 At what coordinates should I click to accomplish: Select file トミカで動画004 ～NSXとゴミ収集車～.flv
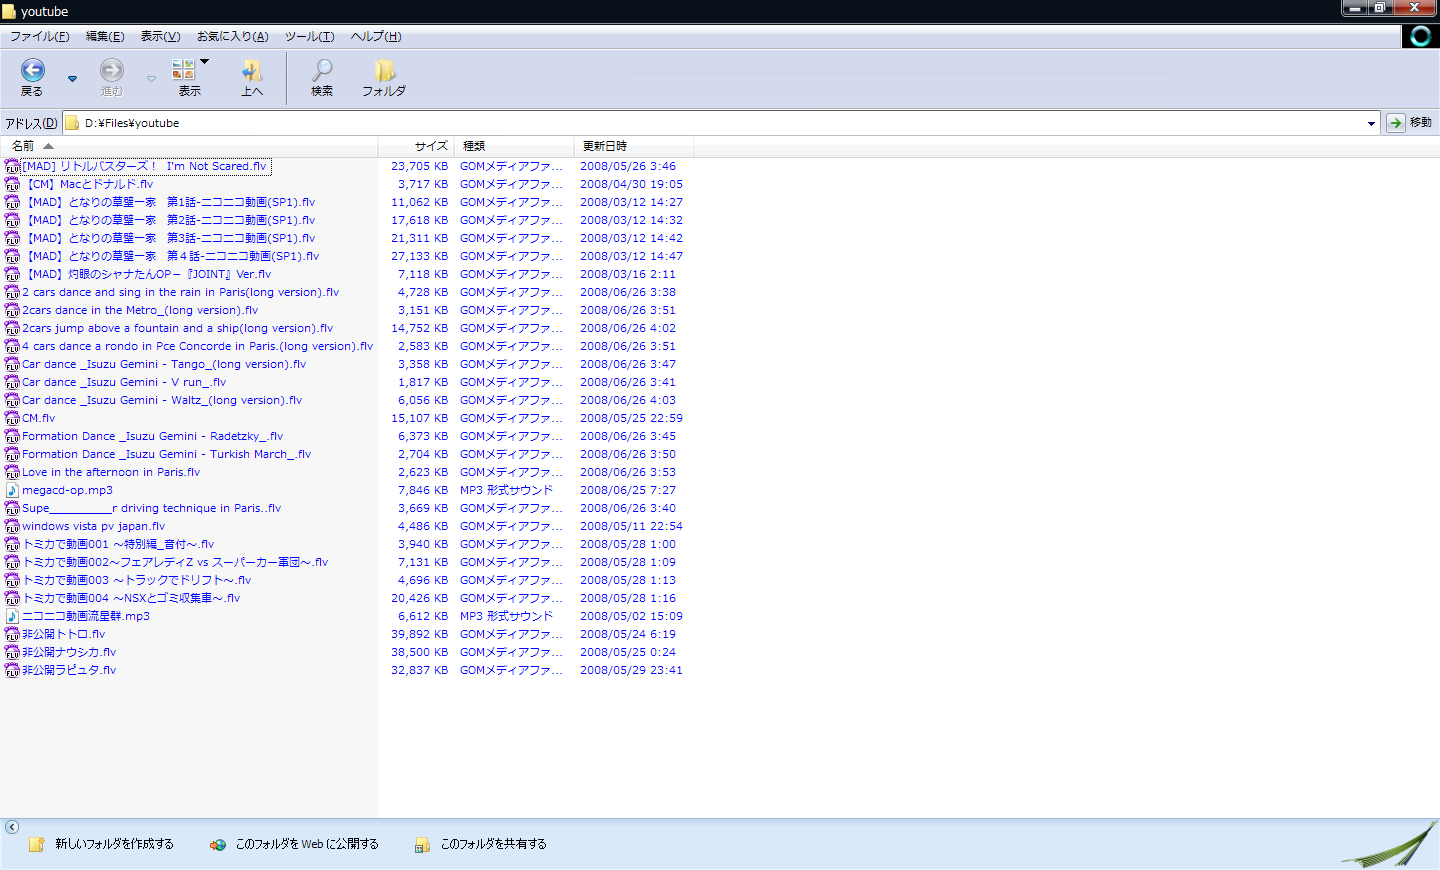[x=131, y=598]
